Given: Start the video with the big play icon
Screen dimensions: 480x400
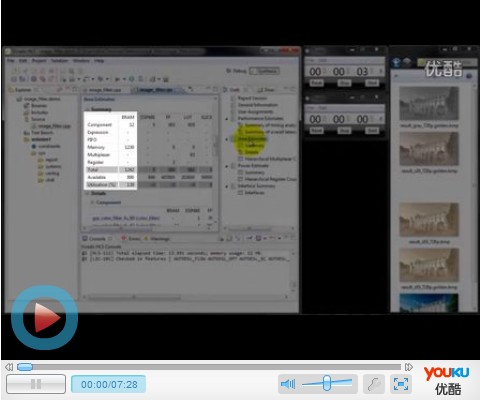Looking at the screenshot, I should [44, 317].
